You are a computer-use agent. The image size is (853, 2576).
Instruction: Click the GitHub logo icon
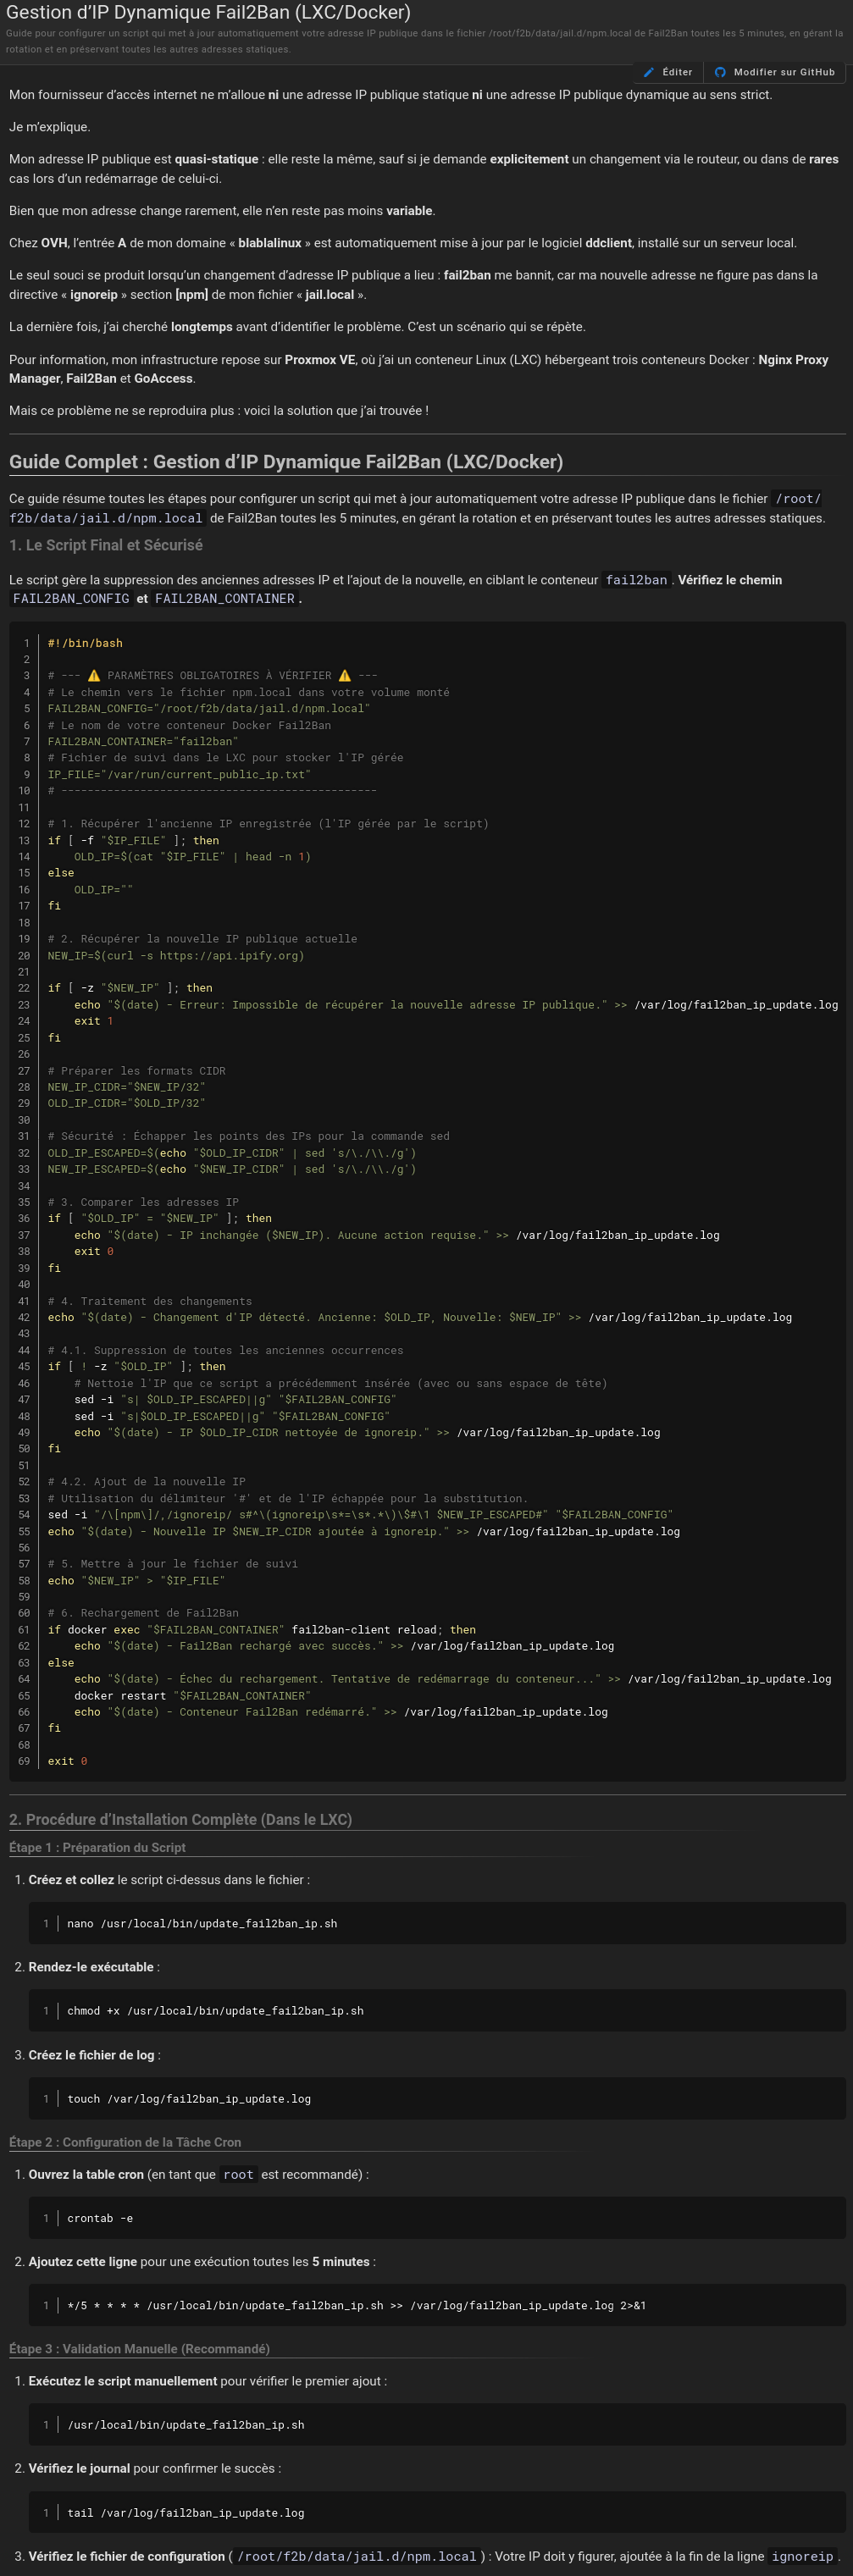click(x=720, y=72)
